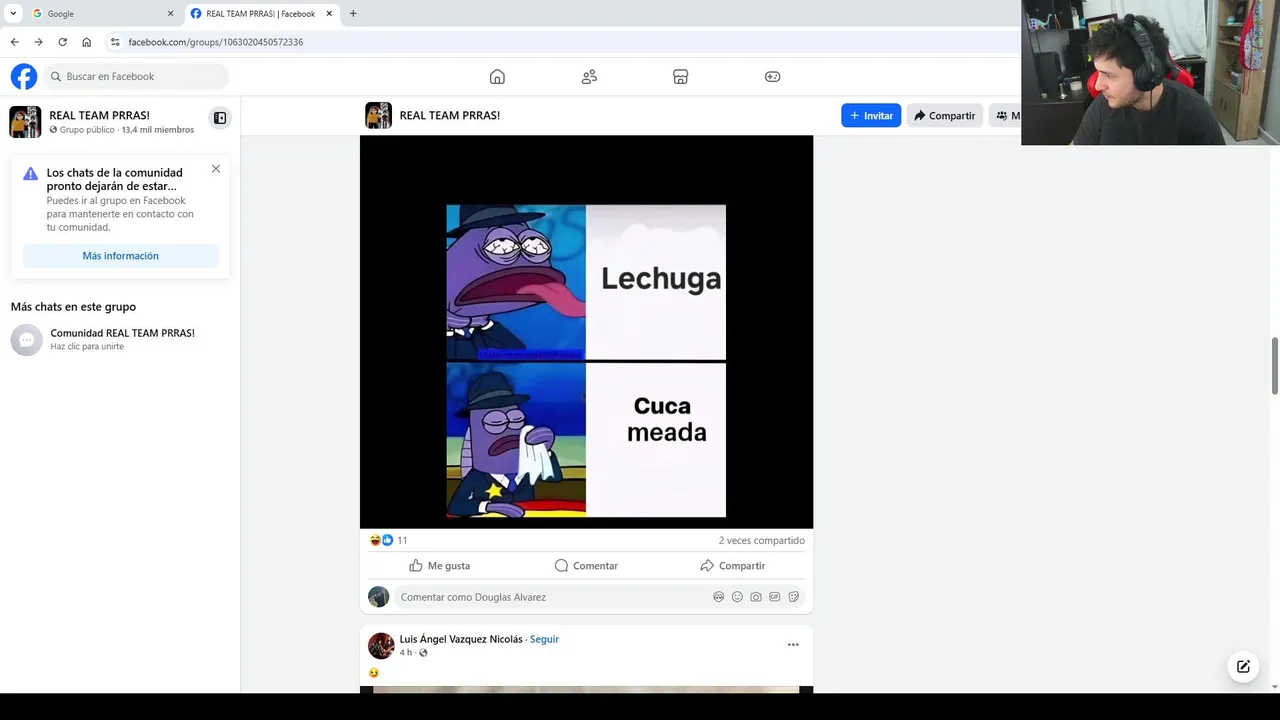Open the Gaming icon
This screenshot has width=1280, height=720.
tap(772, 76)
